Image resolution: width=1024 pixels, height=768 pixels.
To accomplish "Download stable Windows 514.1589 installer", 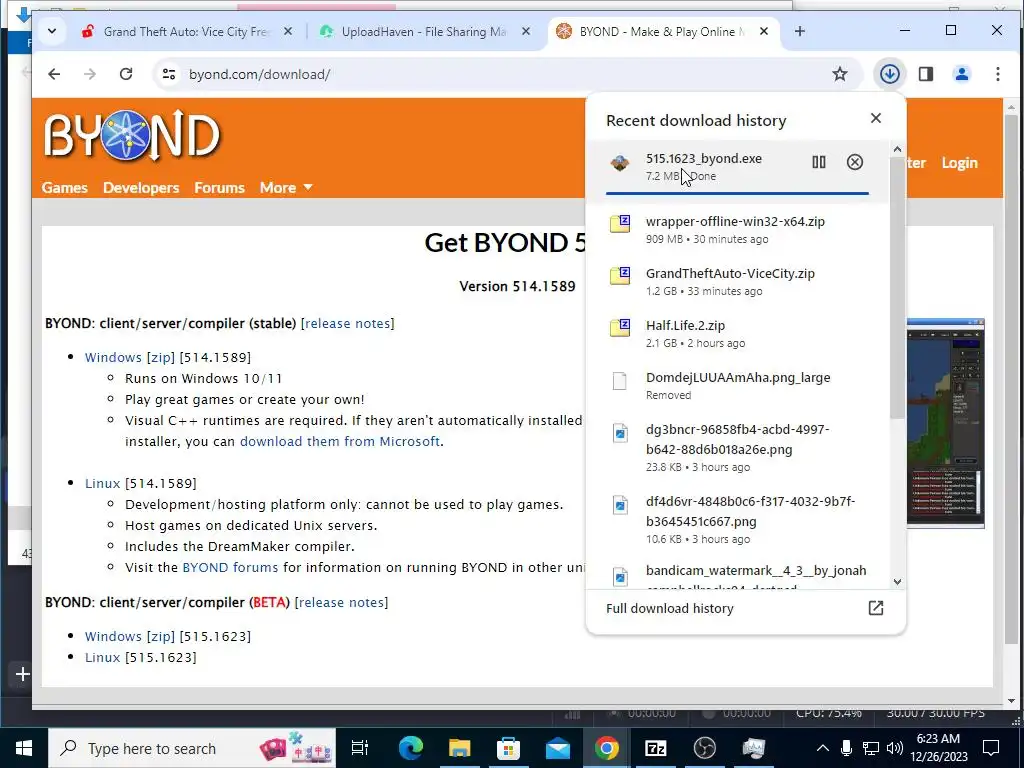I will (x=113, y=357).
